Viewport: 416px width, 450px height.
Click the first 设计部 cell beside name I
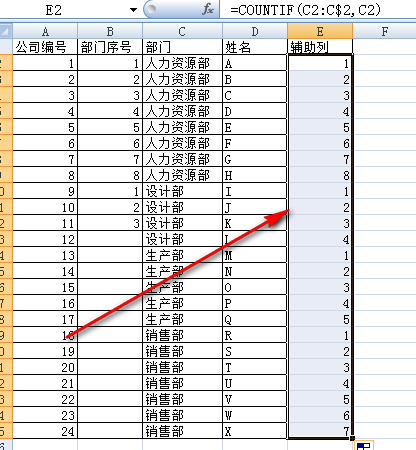[182, 191]
